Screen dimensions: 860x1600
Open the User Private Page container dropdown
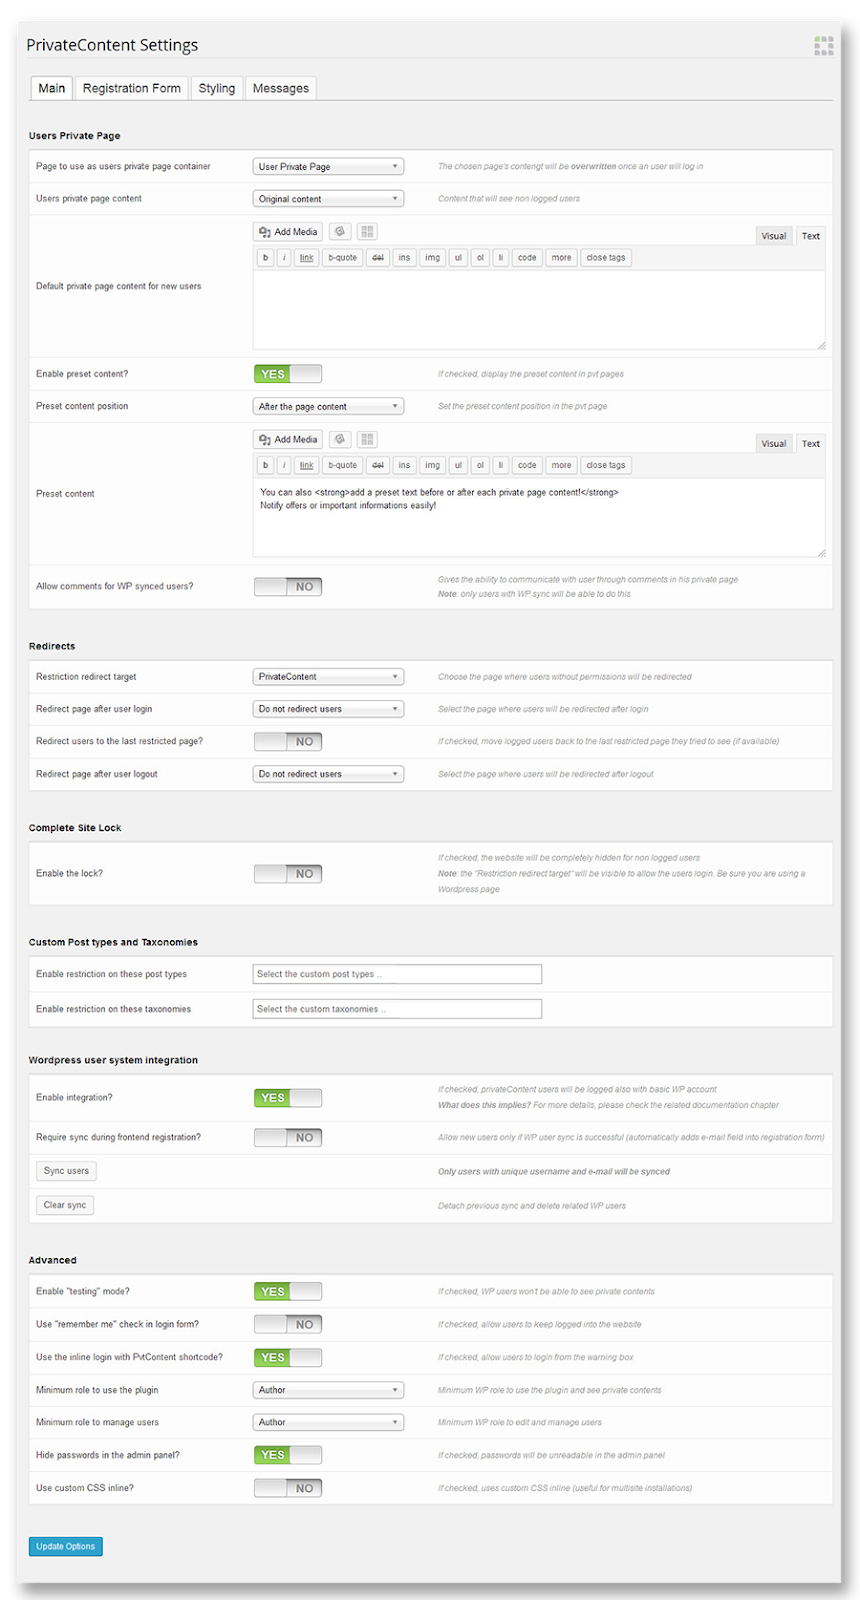point(328,167)
